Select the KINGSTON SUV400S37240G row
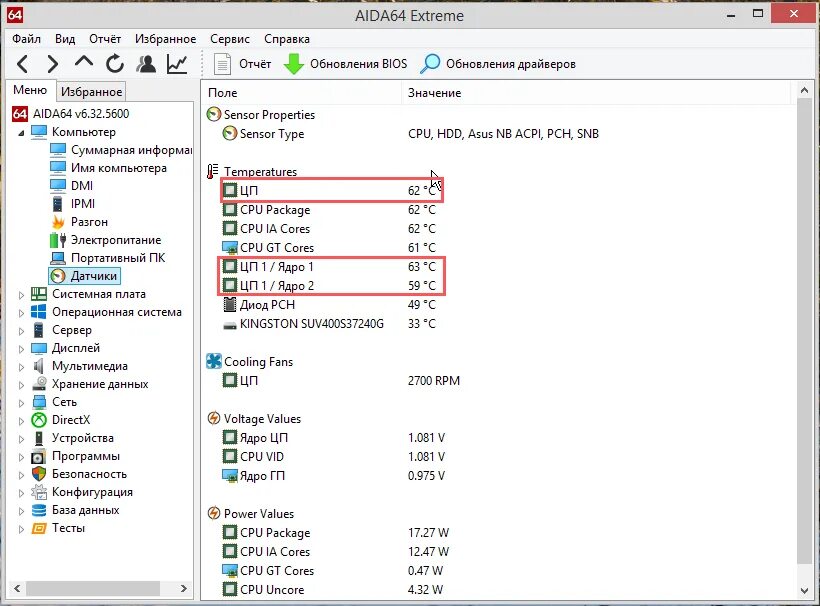 click(x=329, y=324)
